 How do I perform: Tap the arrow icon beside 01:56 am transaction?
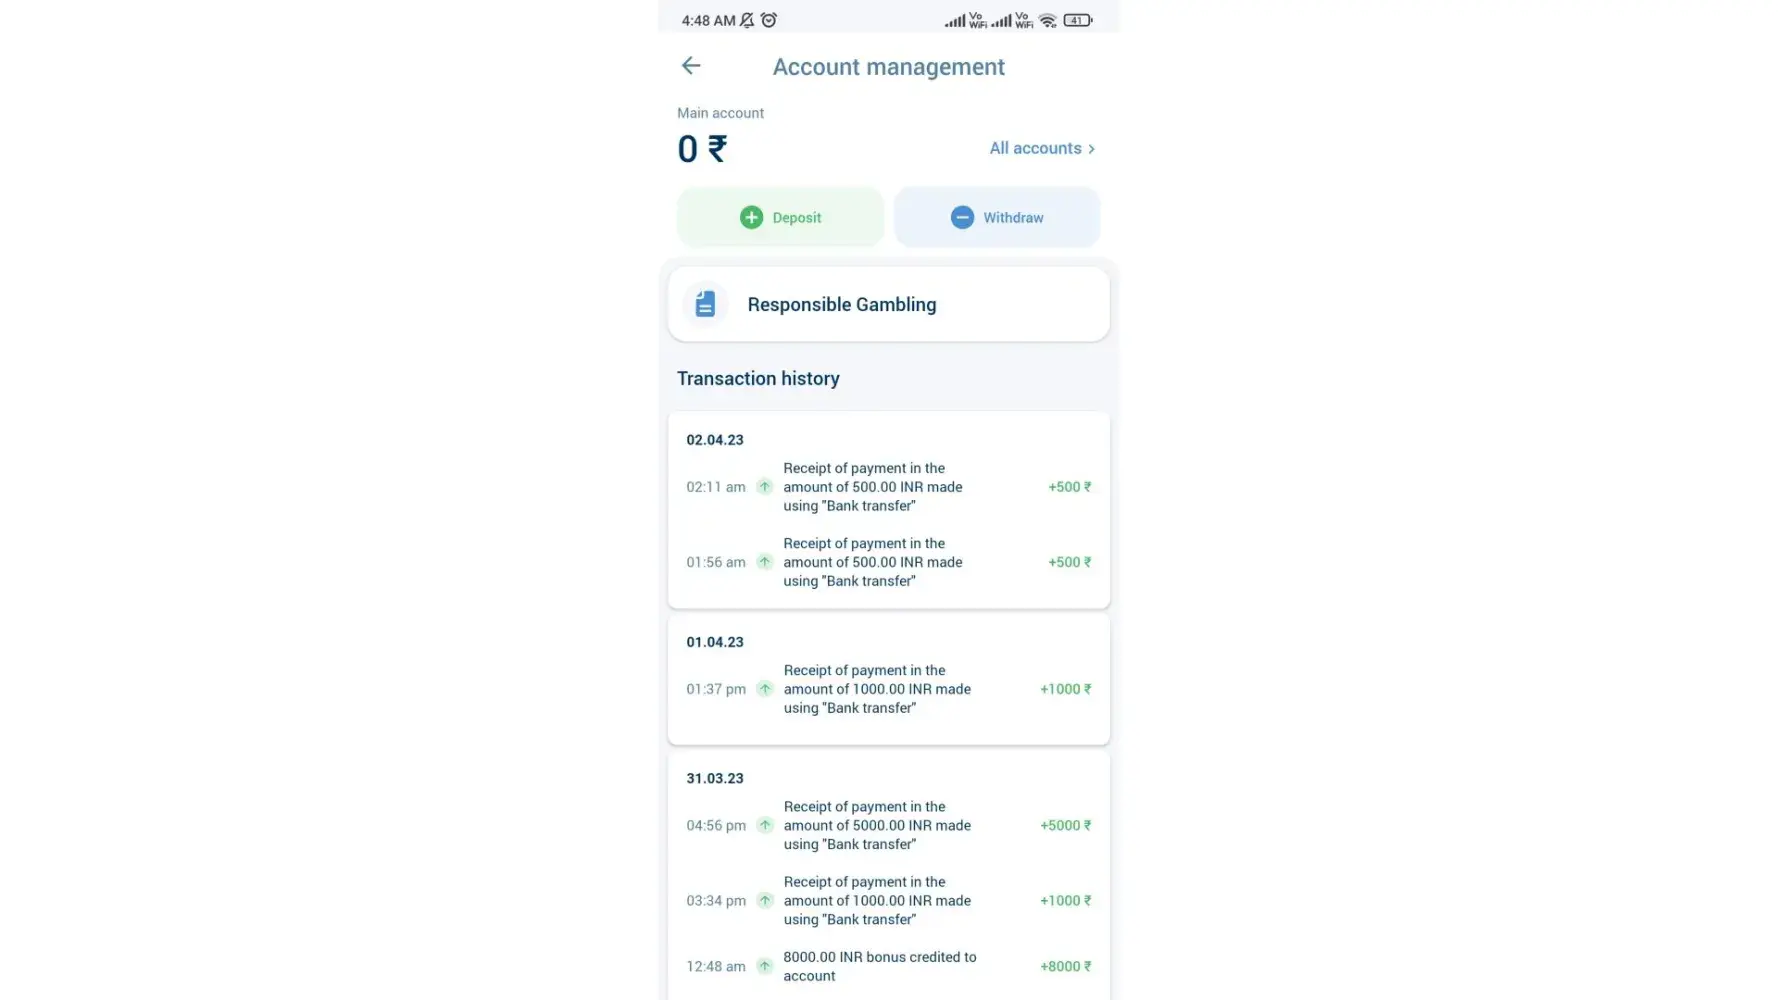coord(765,562)
